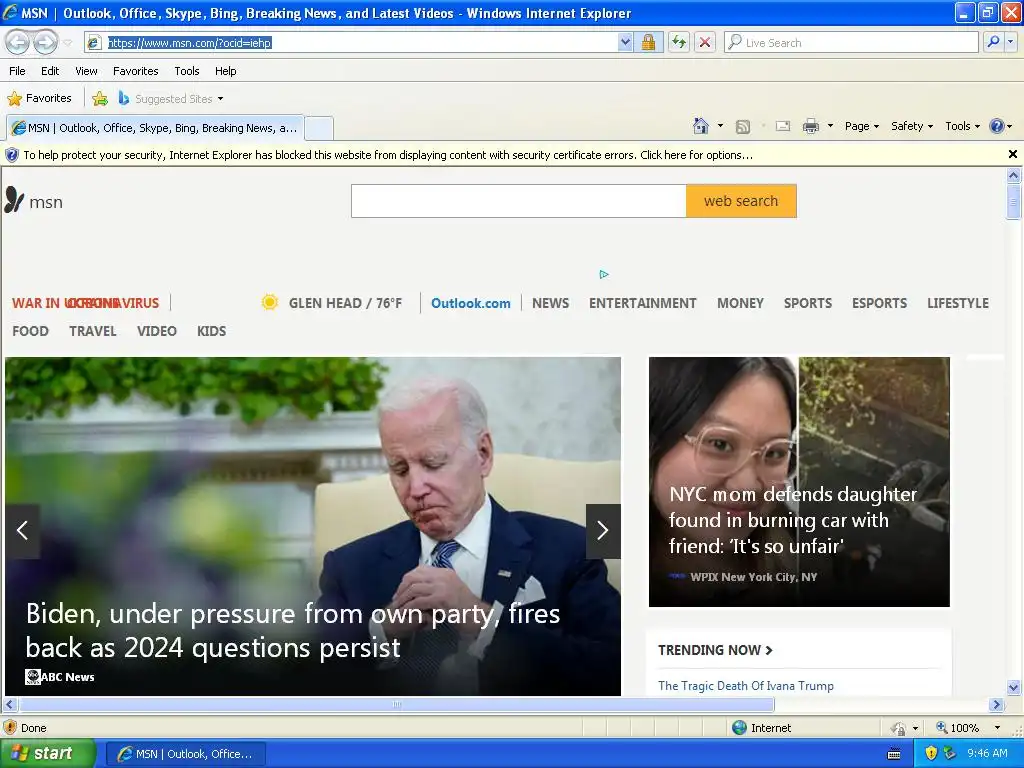Viewport: 1024px width, 768px height.
Task: Open the Safety command menu
Action: tap(912, 126)
